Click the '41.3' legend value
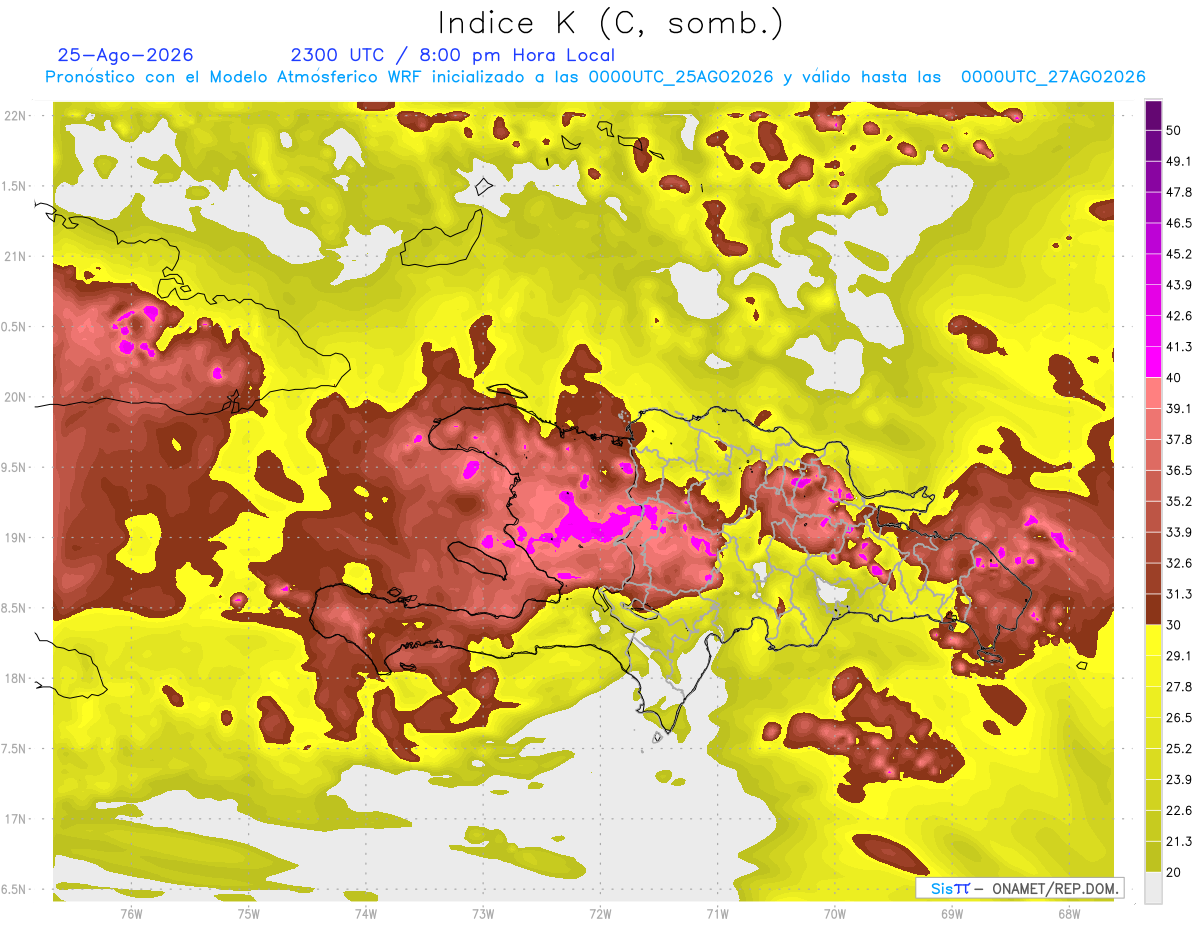Viewport: 1200px width, 927px height. tap(1179, 347)
